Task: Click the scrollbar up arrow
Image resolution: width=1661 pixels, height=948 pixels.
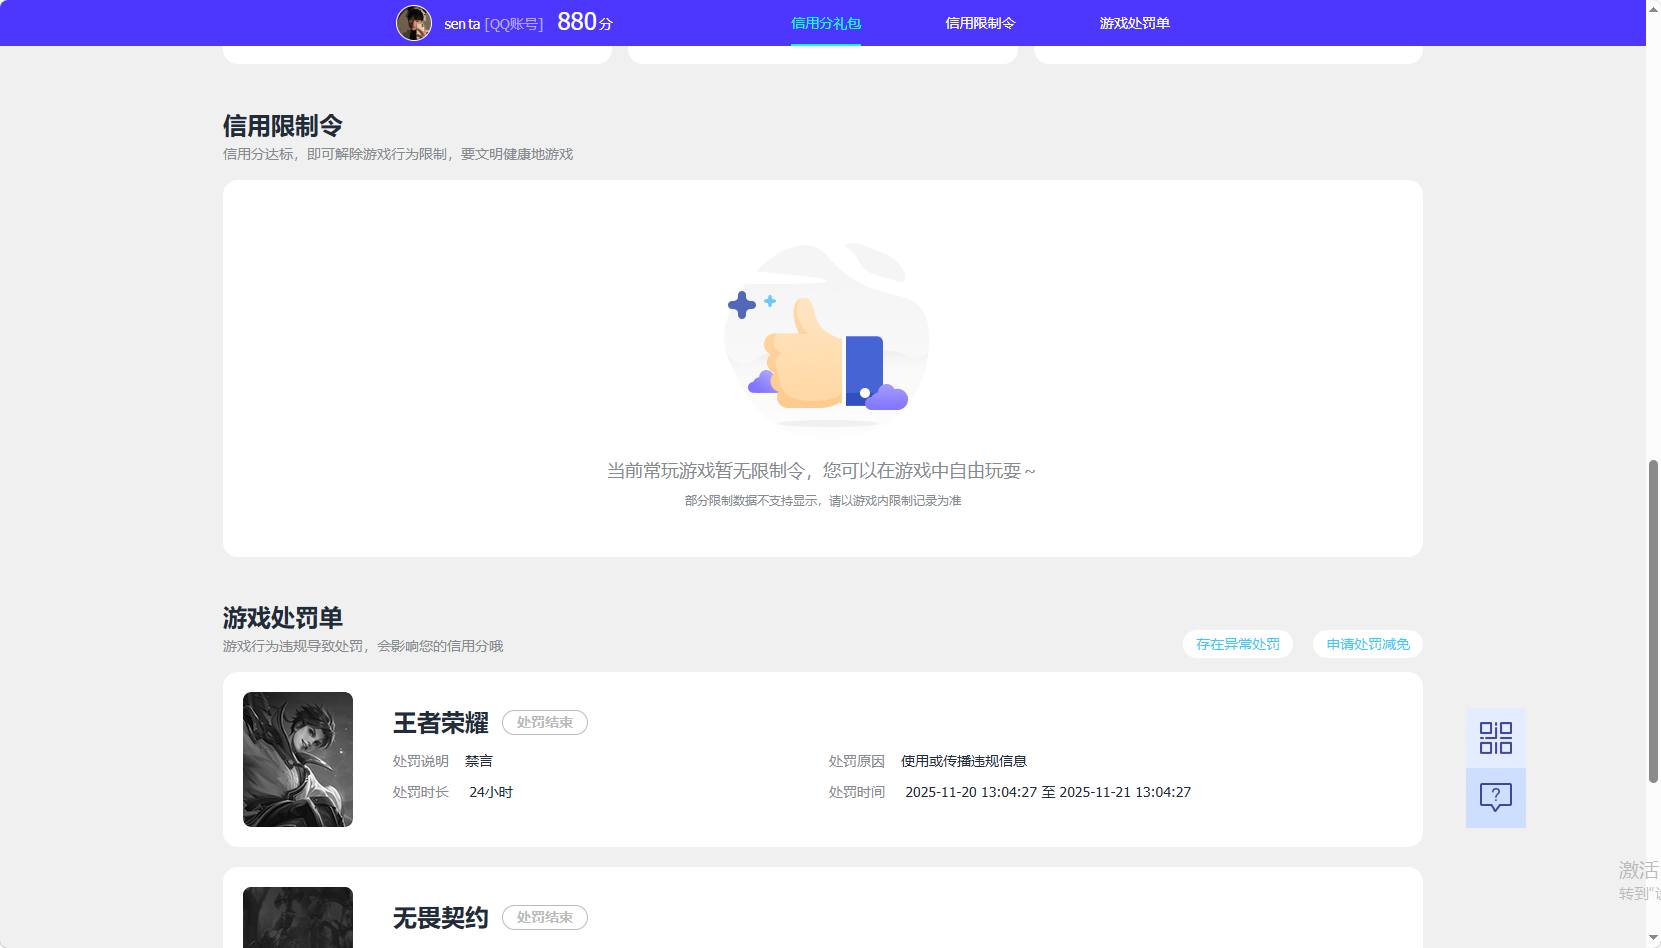Action: coord(1653,8)
